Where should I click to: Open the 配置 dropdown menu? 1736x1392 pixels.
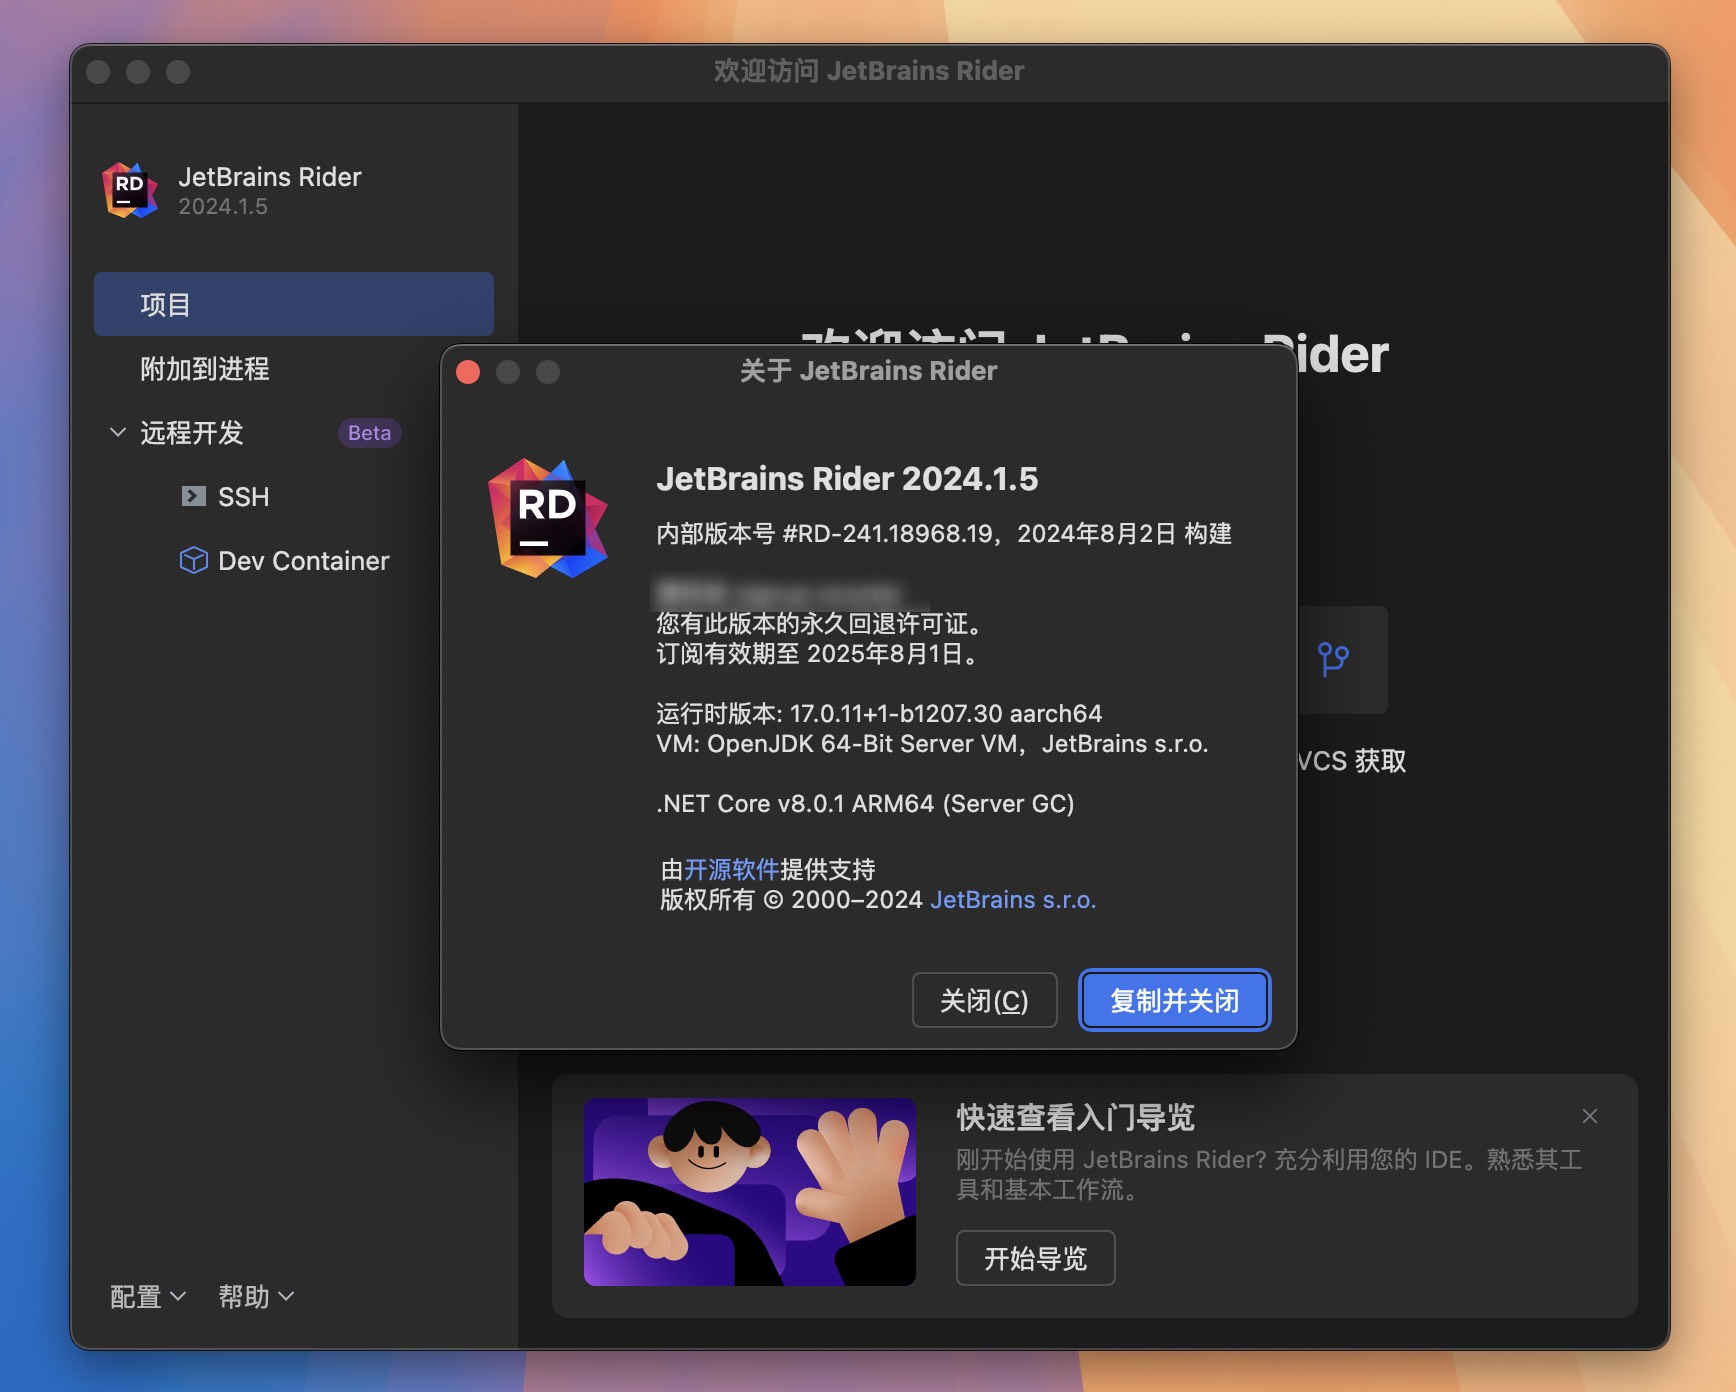(x=147, y=1296)
